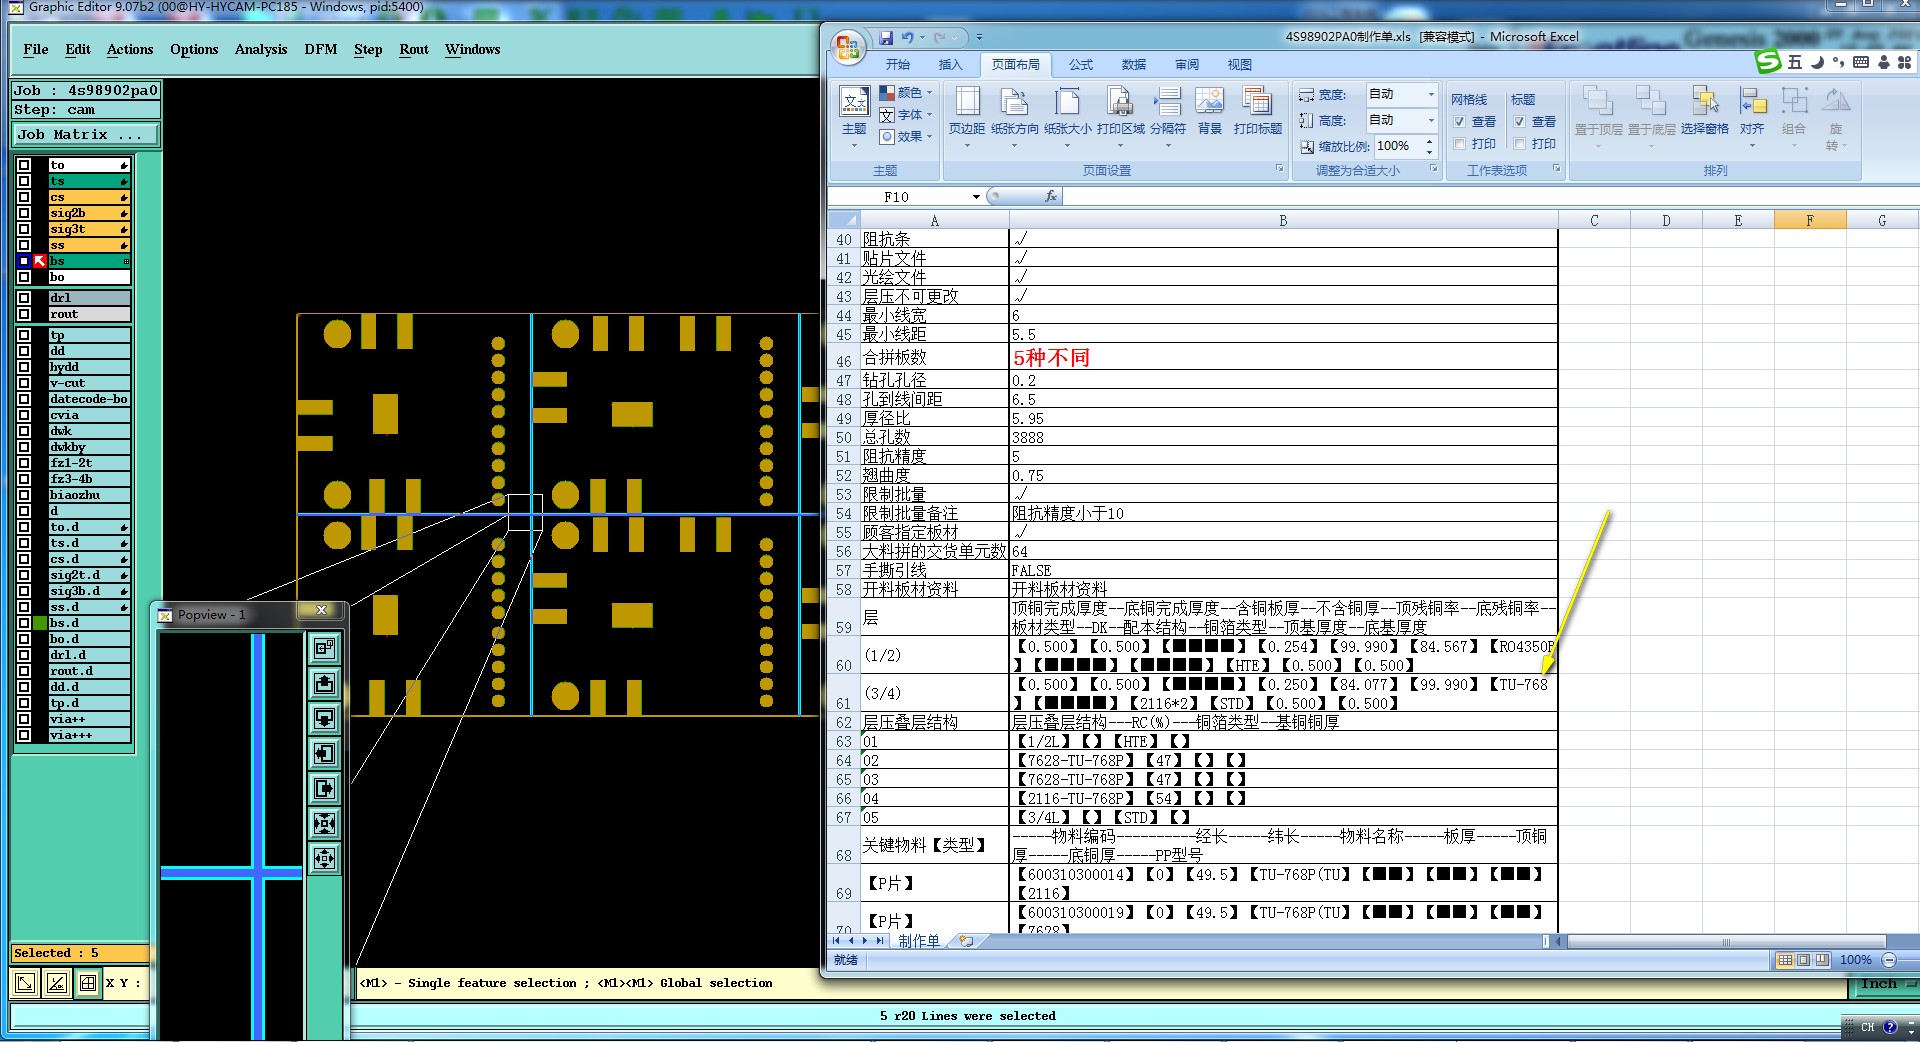Click the Excel formula bar input
The height and width of the screenshot is (1042, 1920).
pyautogui.click(x=1490, y=197)
